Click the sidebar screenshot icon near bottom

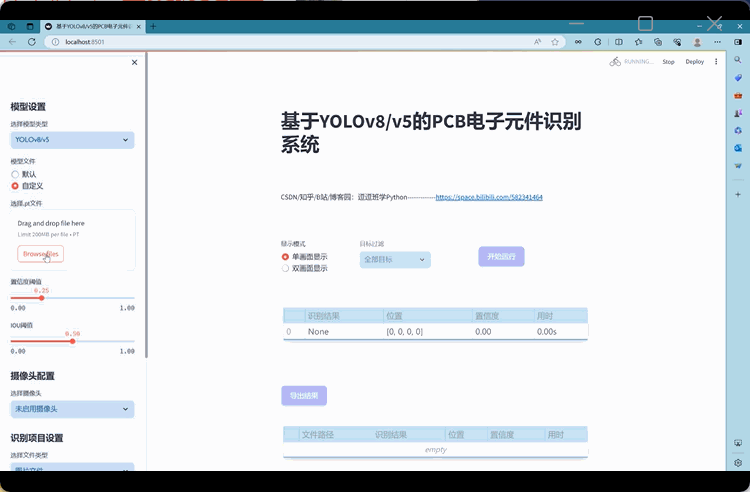(x=738, y=443)
